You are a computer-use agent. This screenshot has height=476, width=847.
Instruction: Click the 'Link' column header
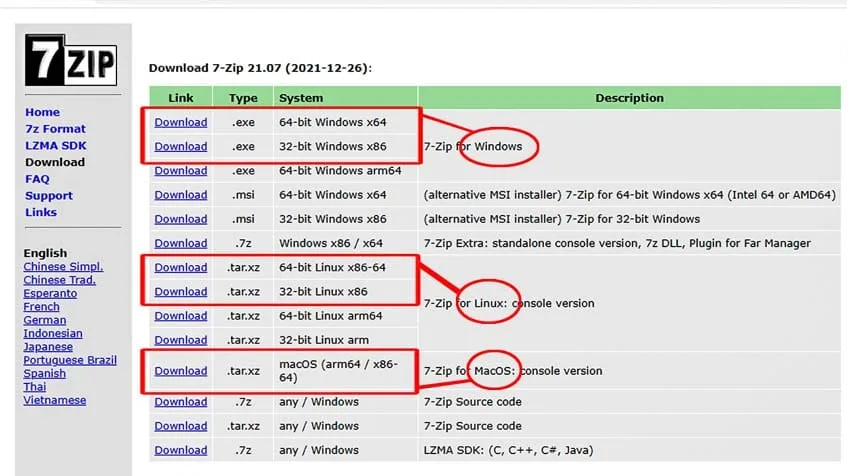click(x=180, y=98)
